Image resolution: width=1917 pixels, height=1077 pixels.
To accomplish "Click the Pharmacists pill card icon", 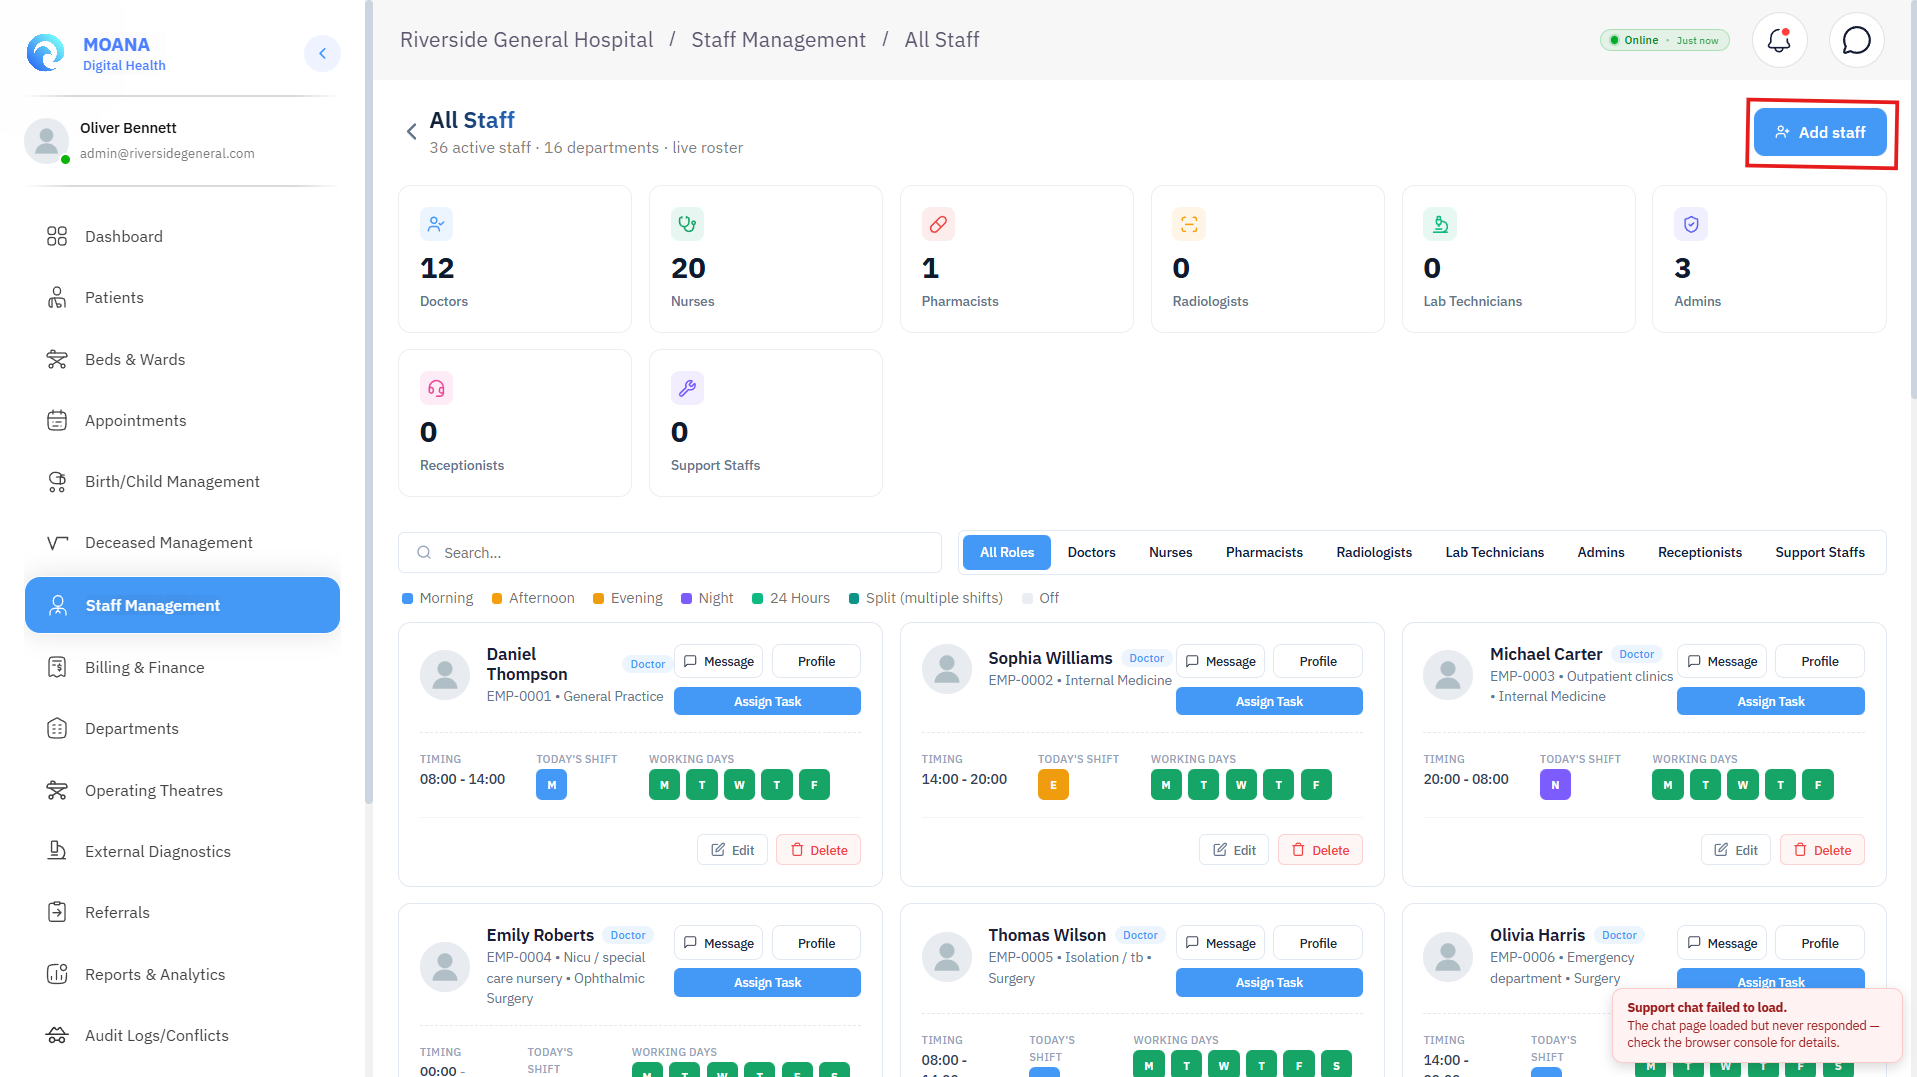I will pyautogui.click(x=938, y=224).
